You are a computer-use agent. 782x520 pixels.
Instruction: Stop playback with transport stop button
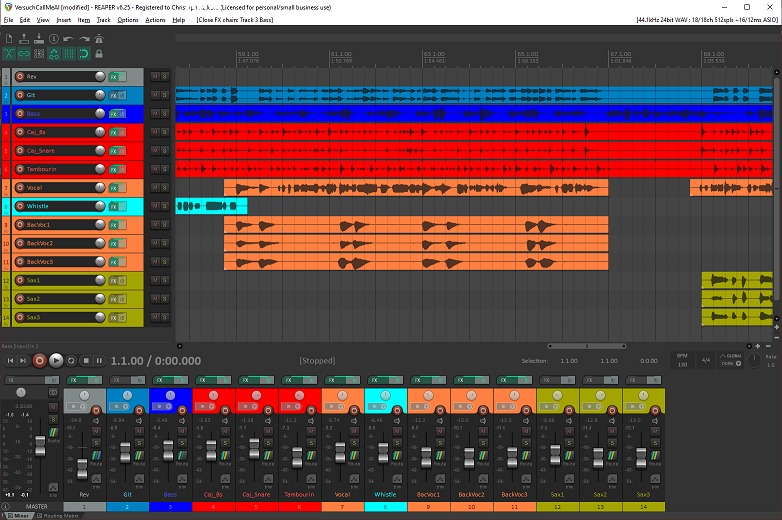point(86,360)
